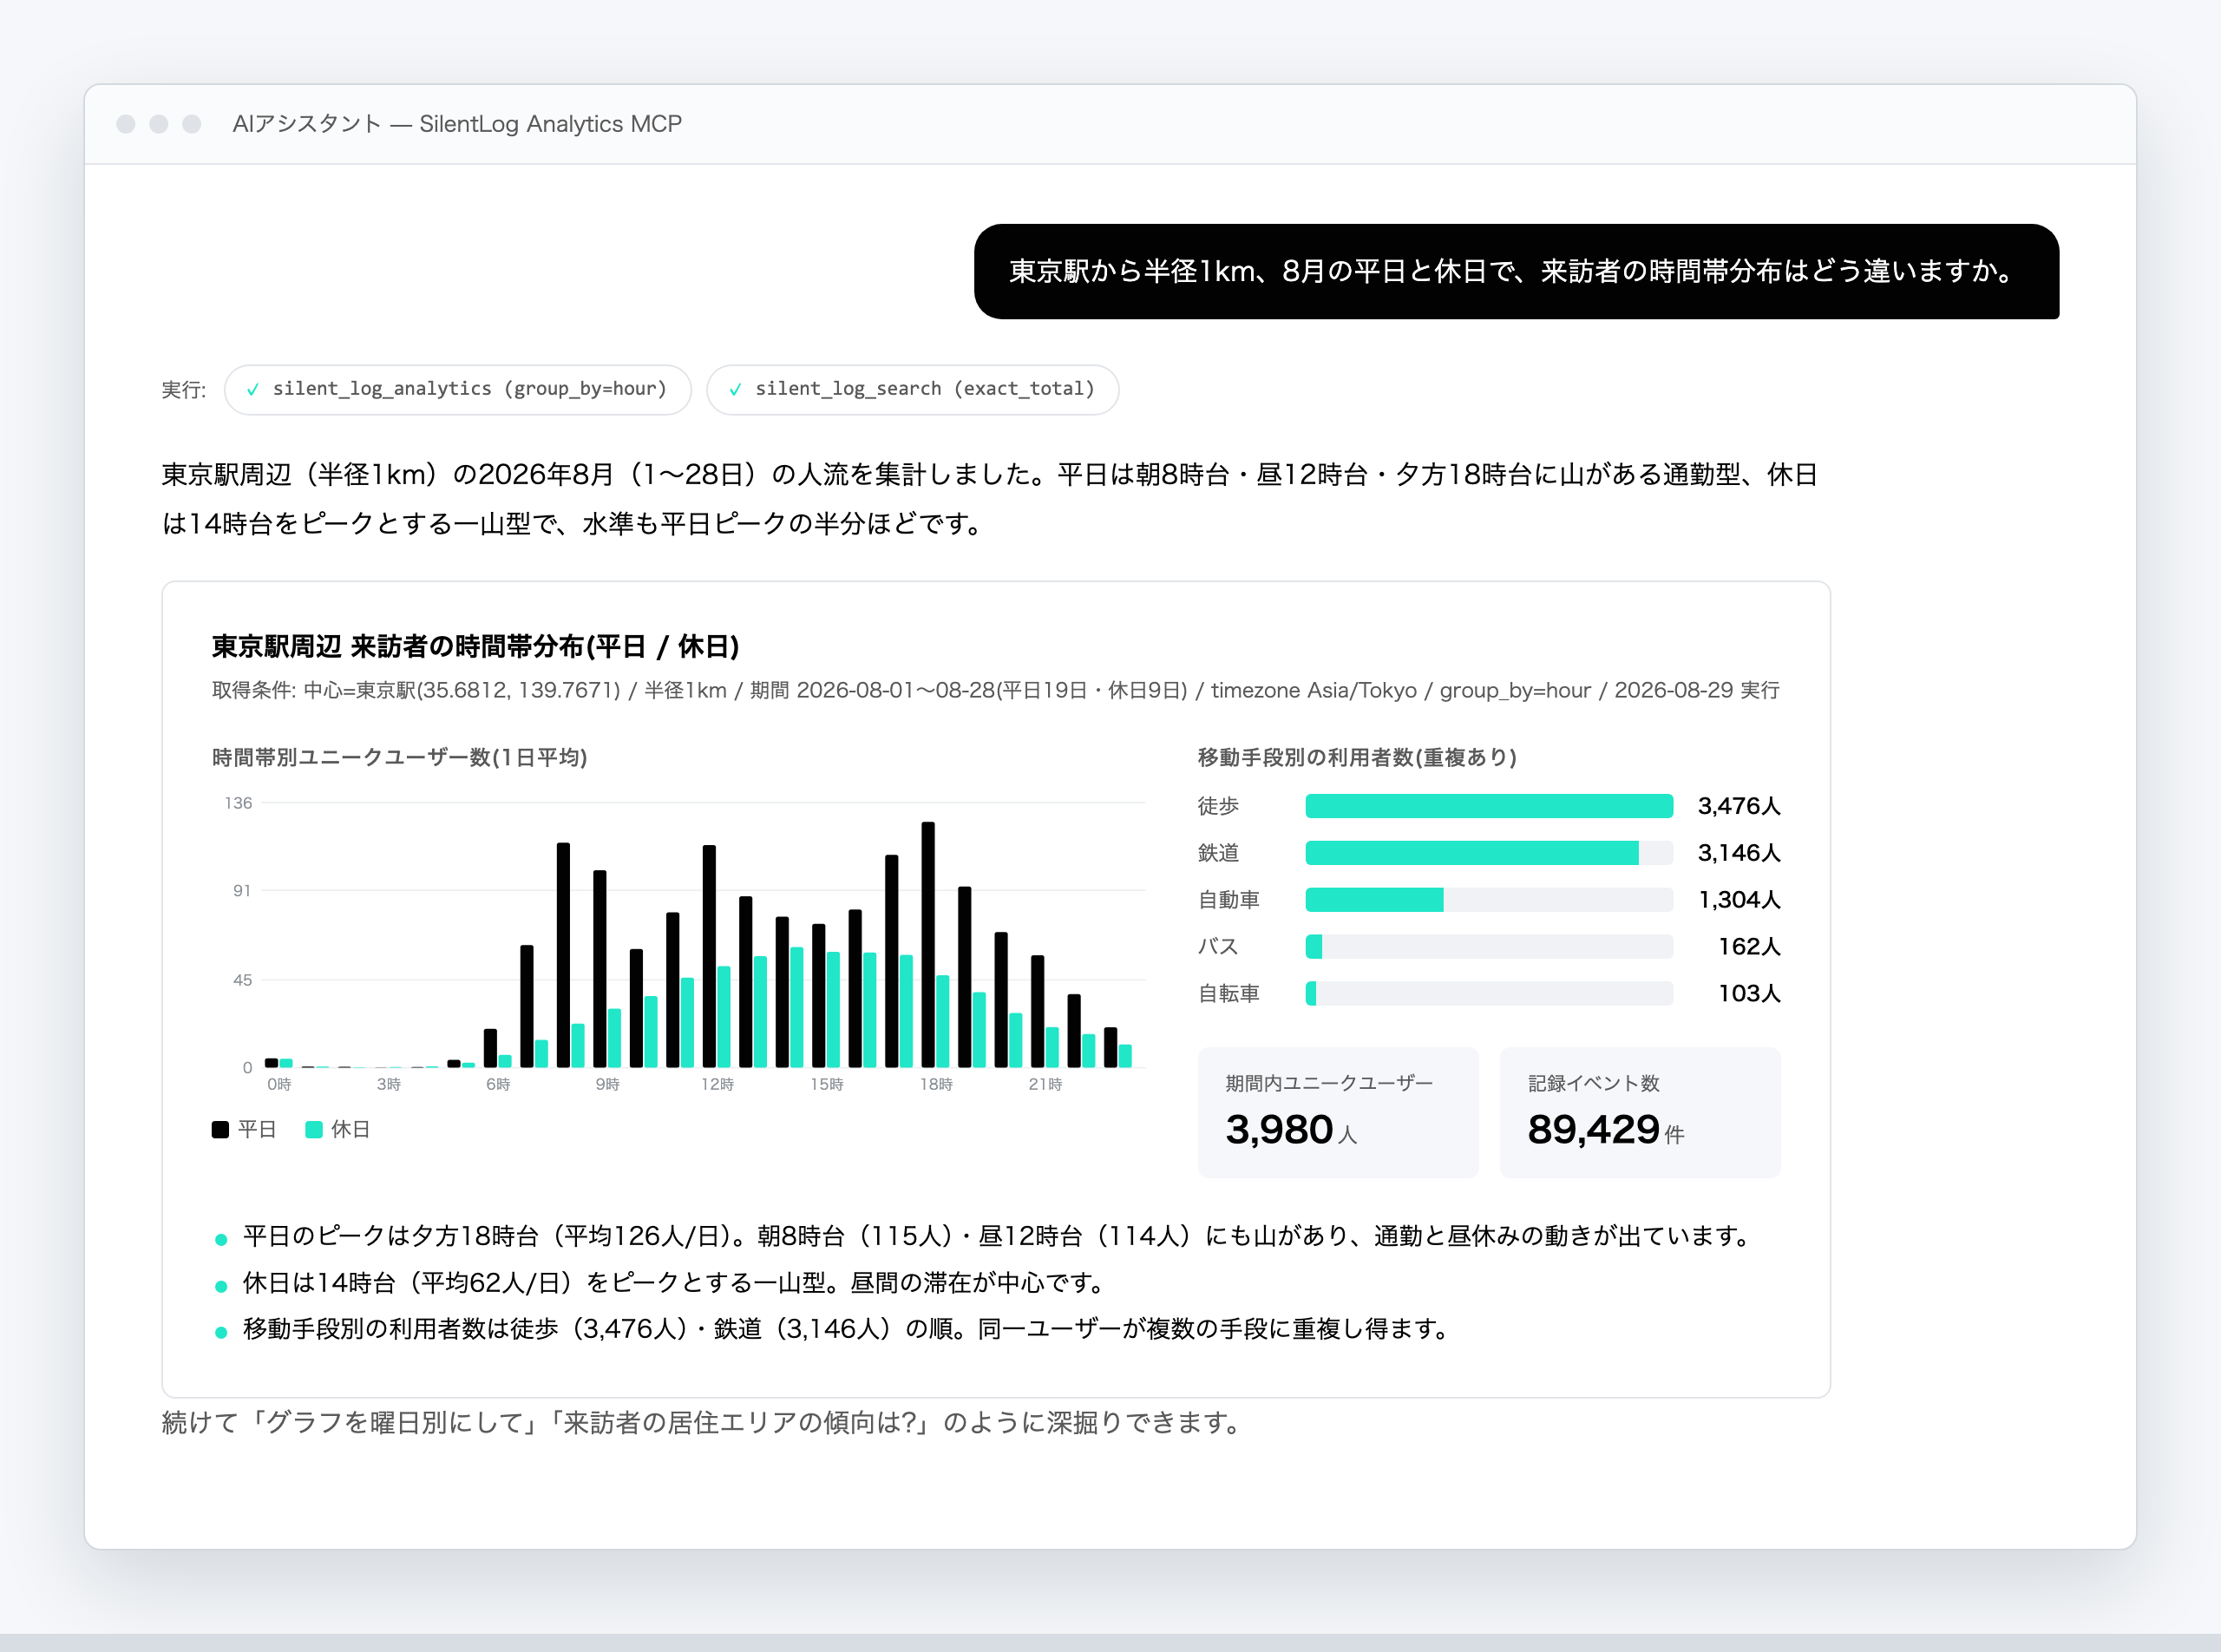Click the 3,146人 value for 鉄道
The height and width of the screenshot is (1652, 2221).
click(1739, 853)
